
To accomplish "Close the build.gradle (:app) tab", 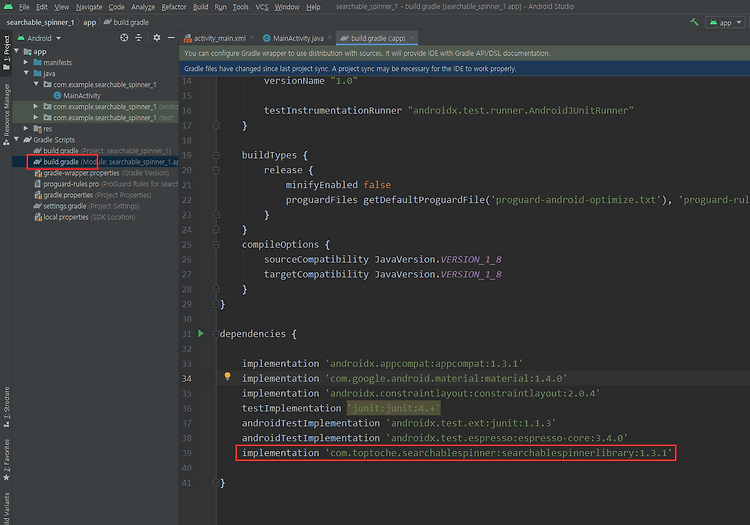I will click(411, 38).
